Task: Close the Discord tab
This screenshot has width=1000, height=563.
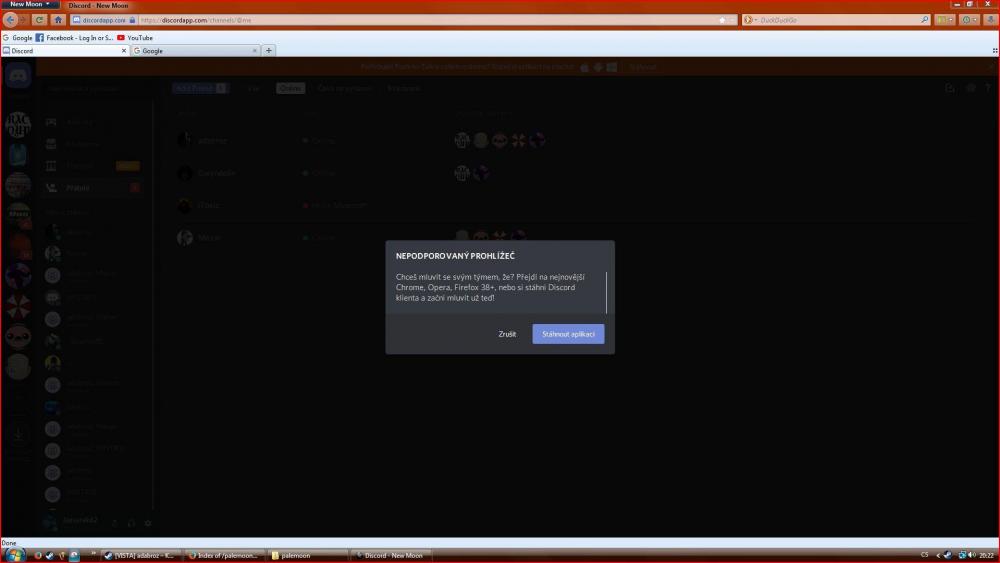Action: tap(124, 50)
